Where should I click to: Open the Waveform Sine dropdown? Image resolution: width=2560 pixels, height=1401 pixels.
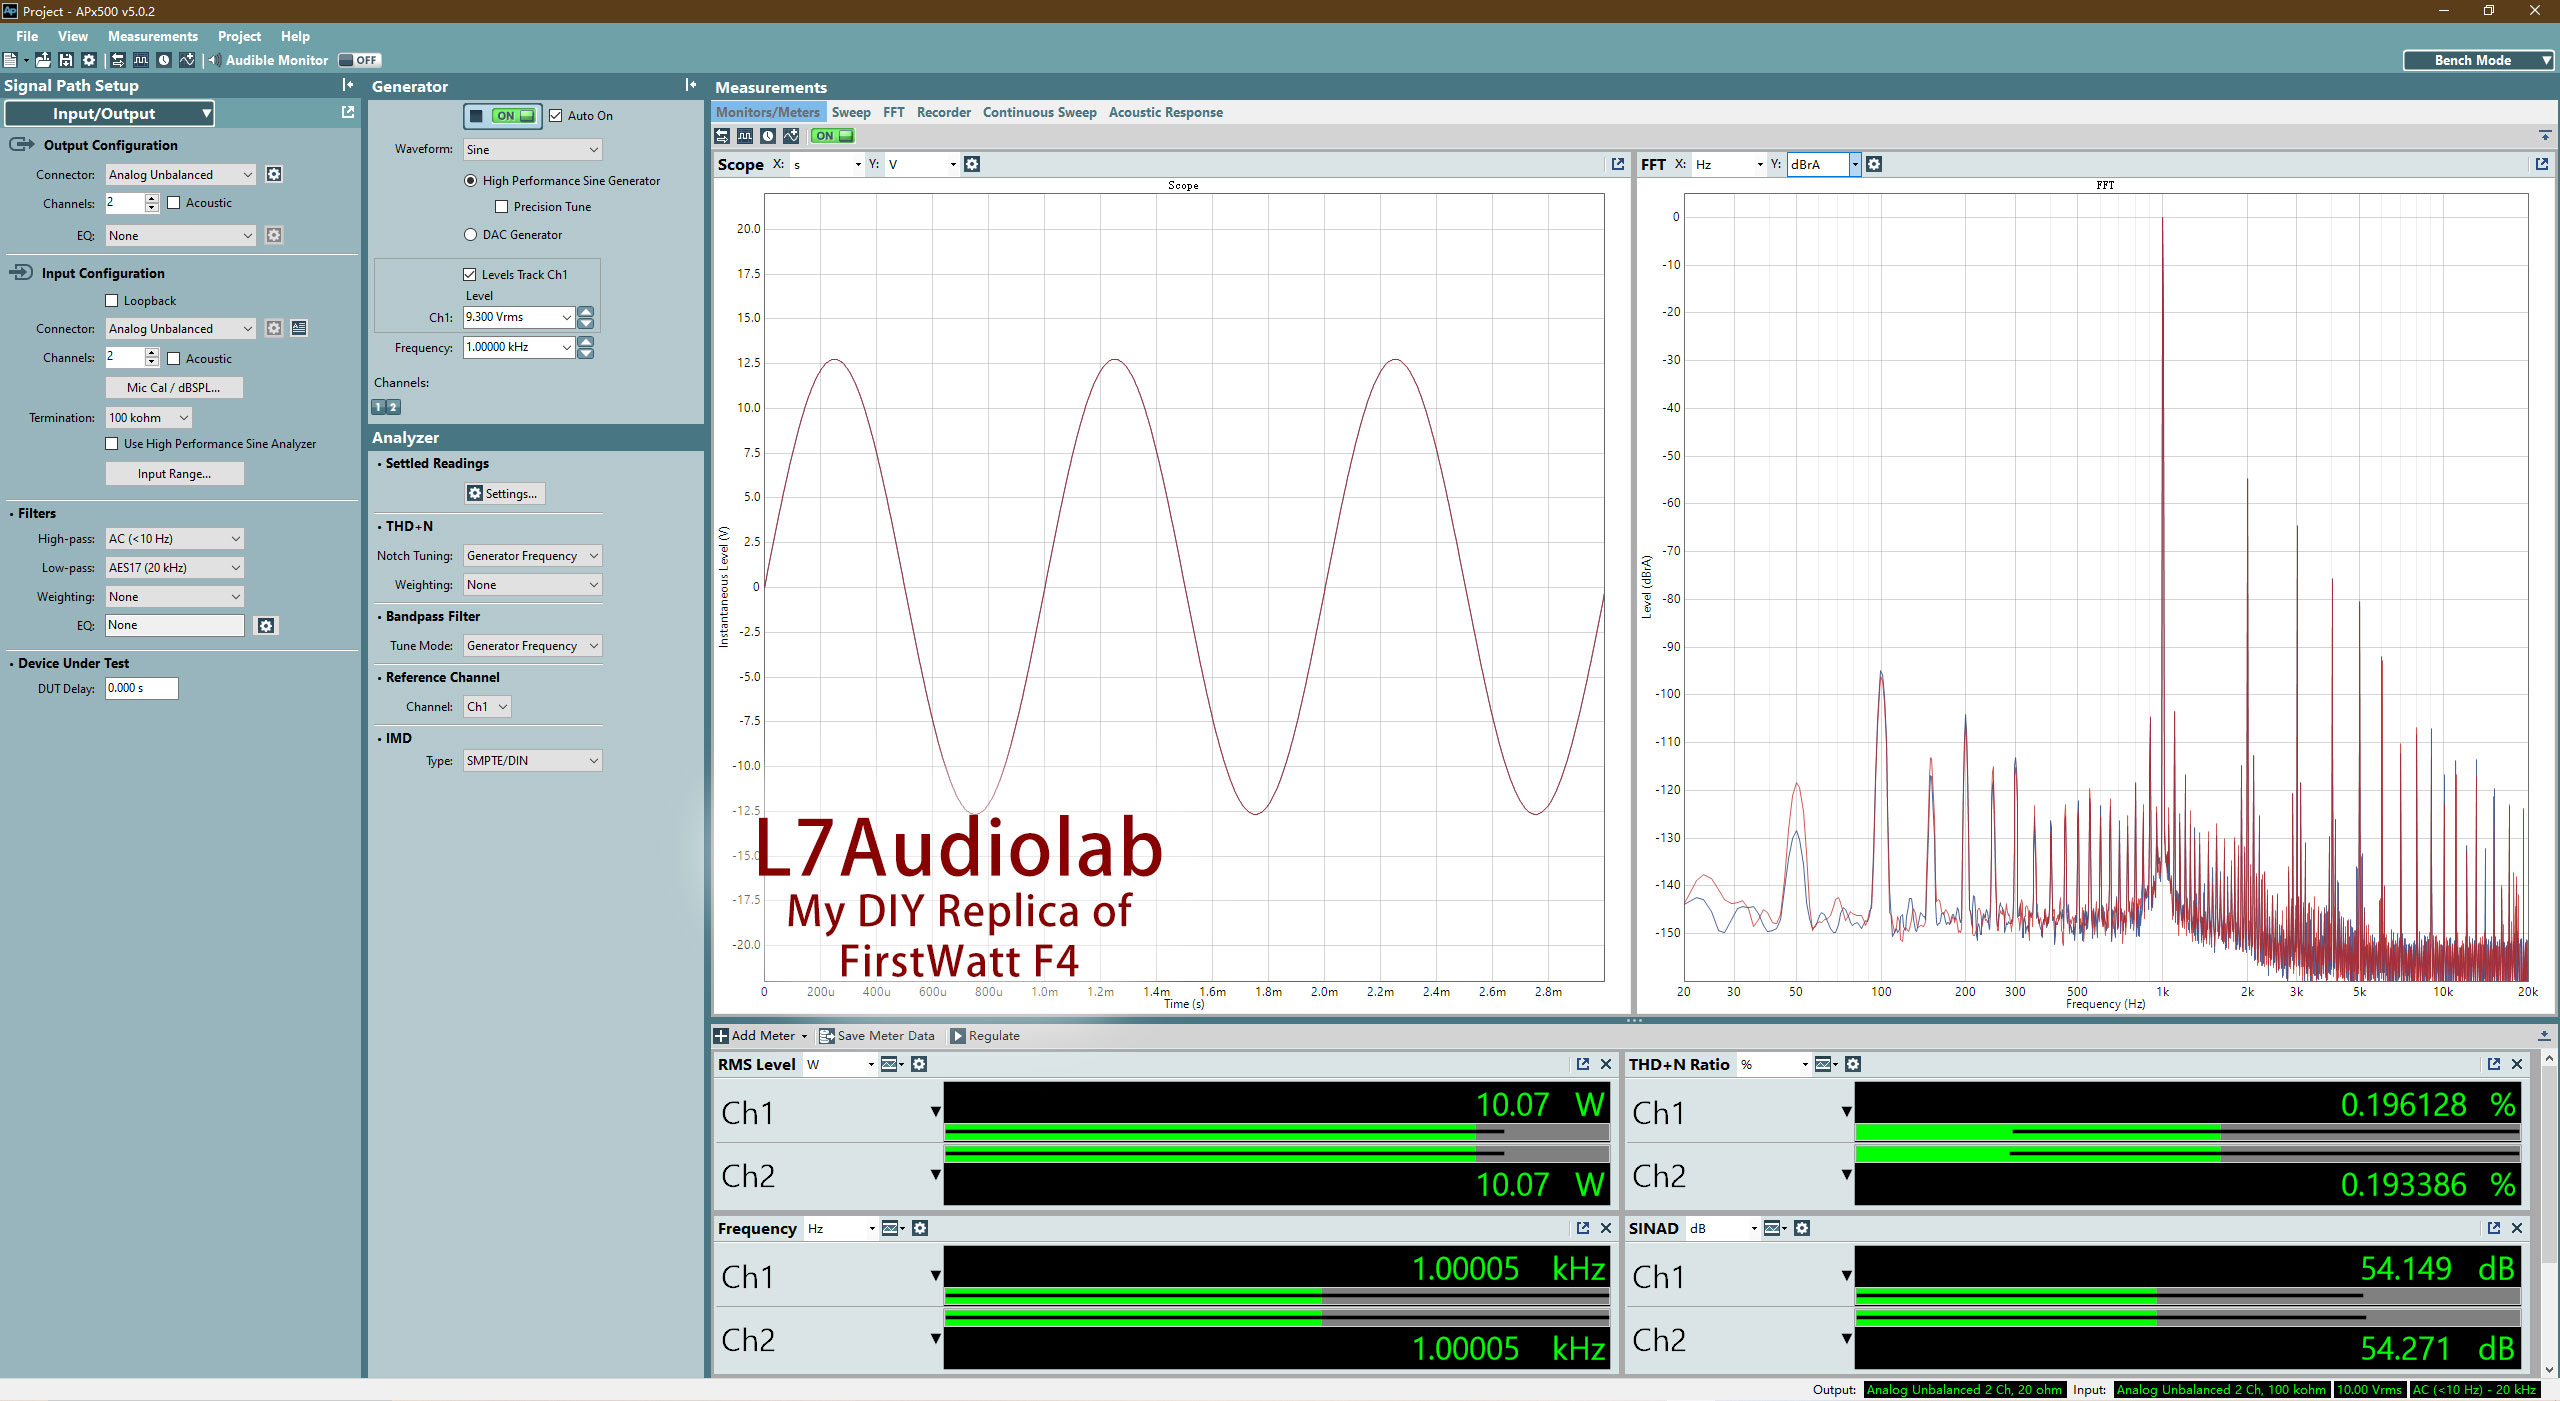click(533, 150)
